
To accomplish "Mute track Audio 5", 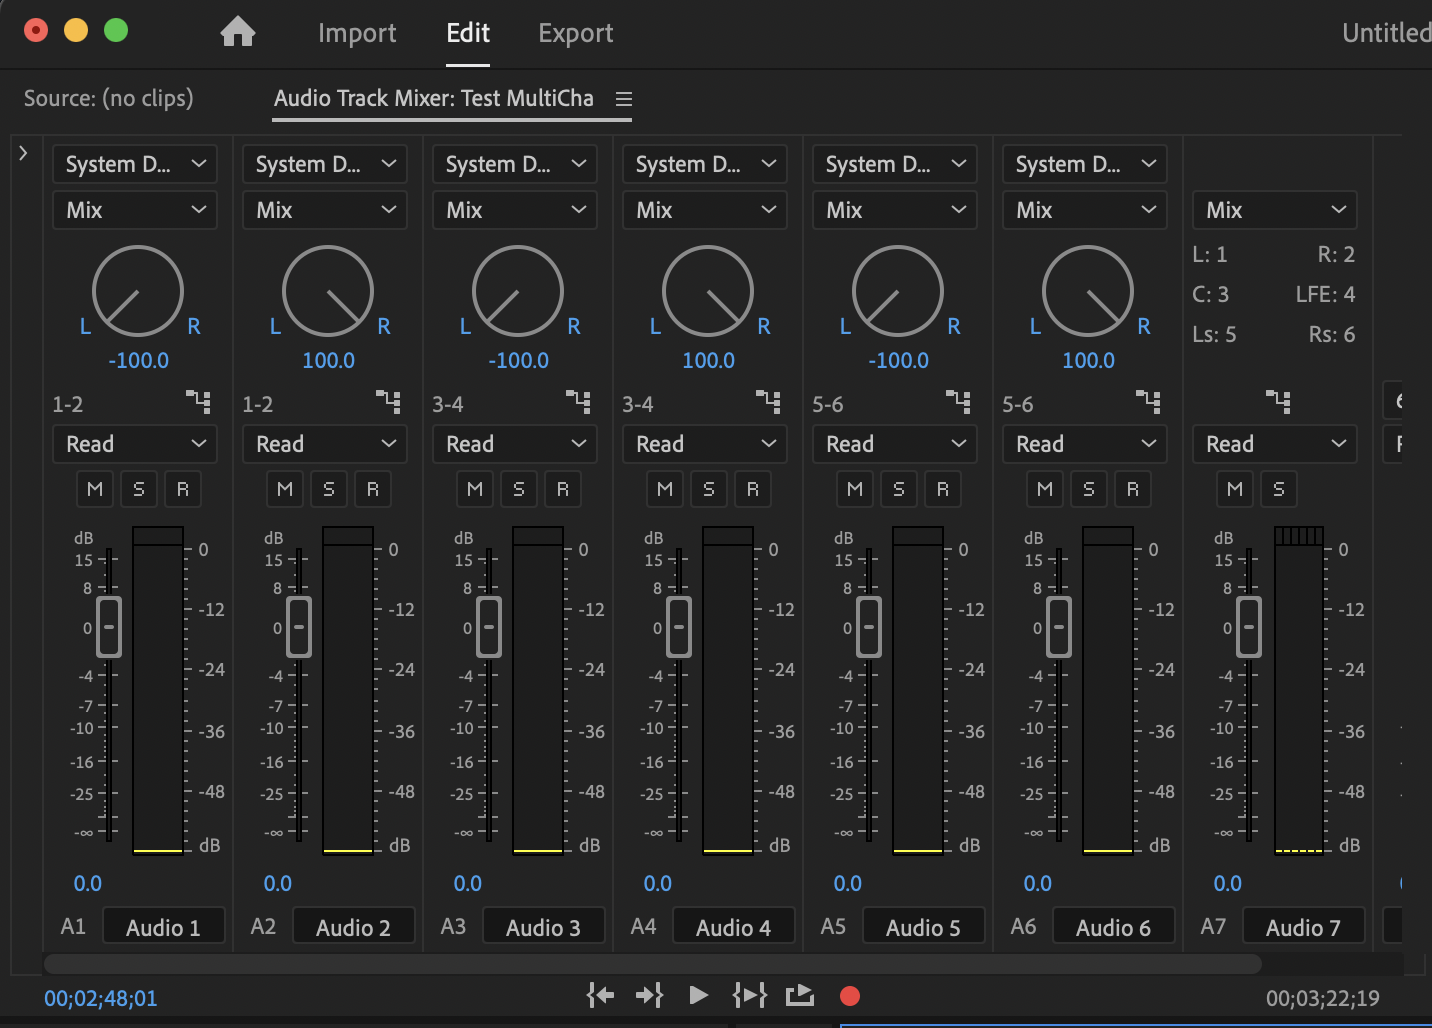I will click(855, 489).
